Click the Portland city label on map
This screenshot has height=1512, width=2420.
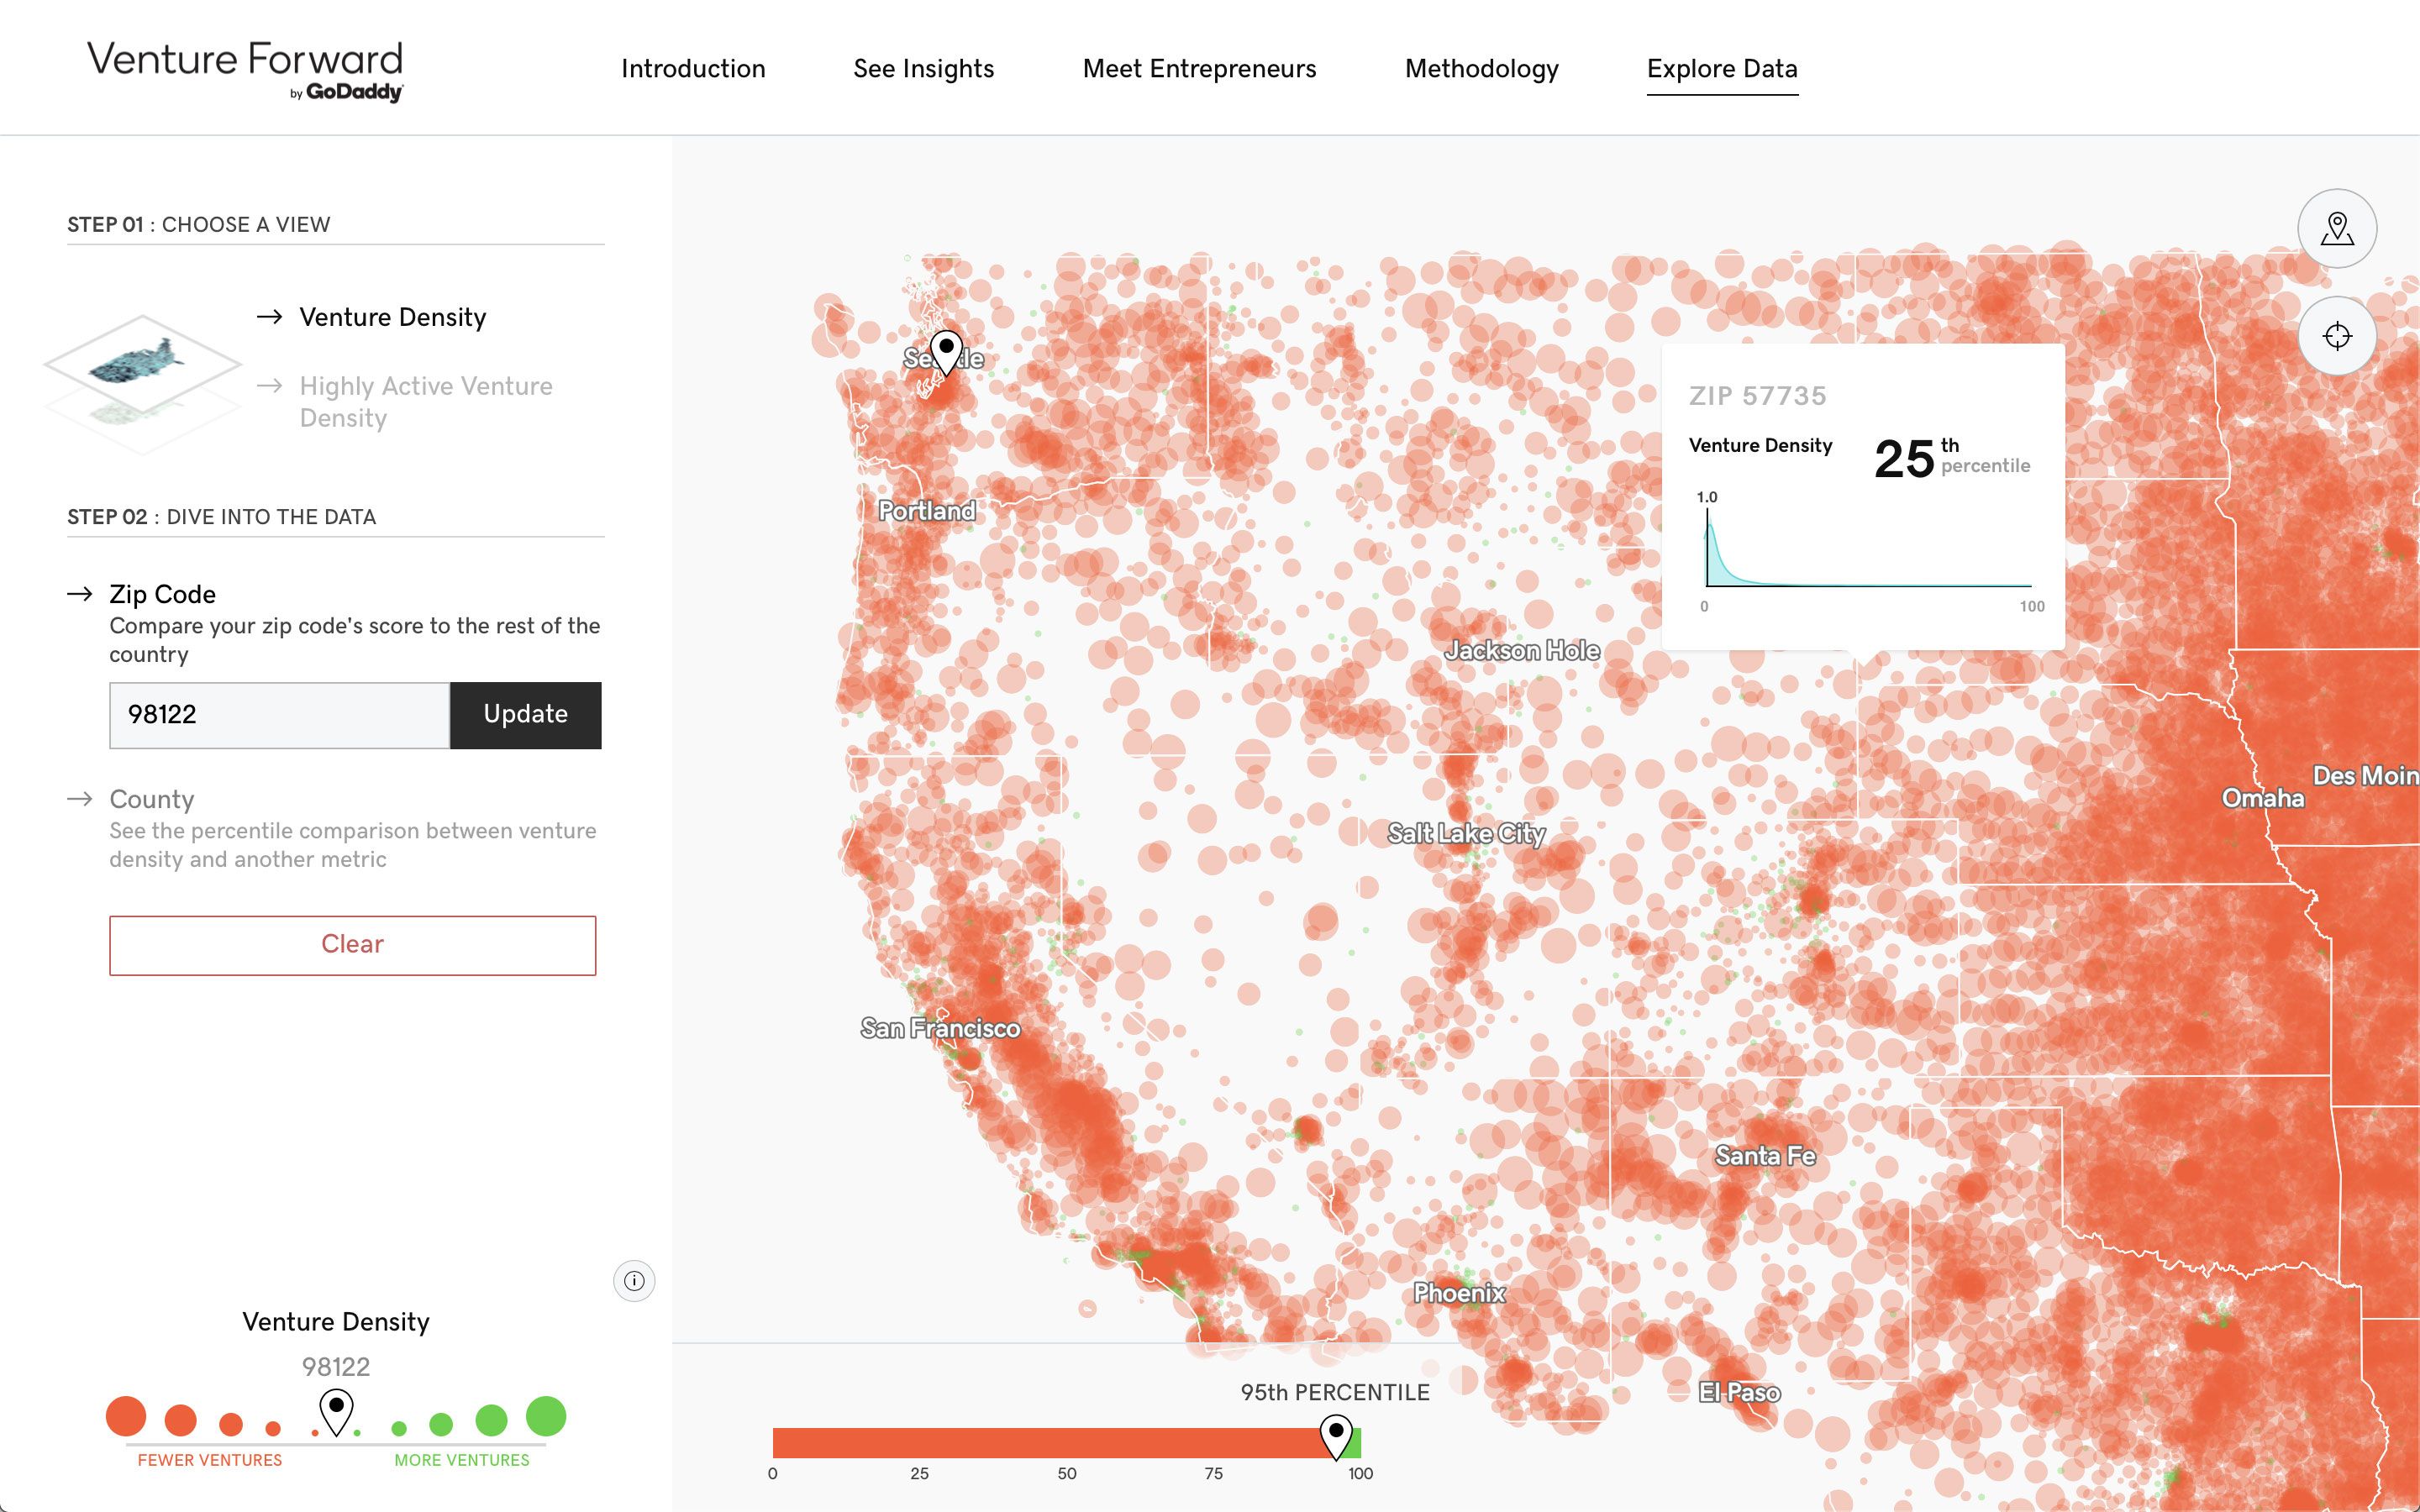(x=927, y=511)
